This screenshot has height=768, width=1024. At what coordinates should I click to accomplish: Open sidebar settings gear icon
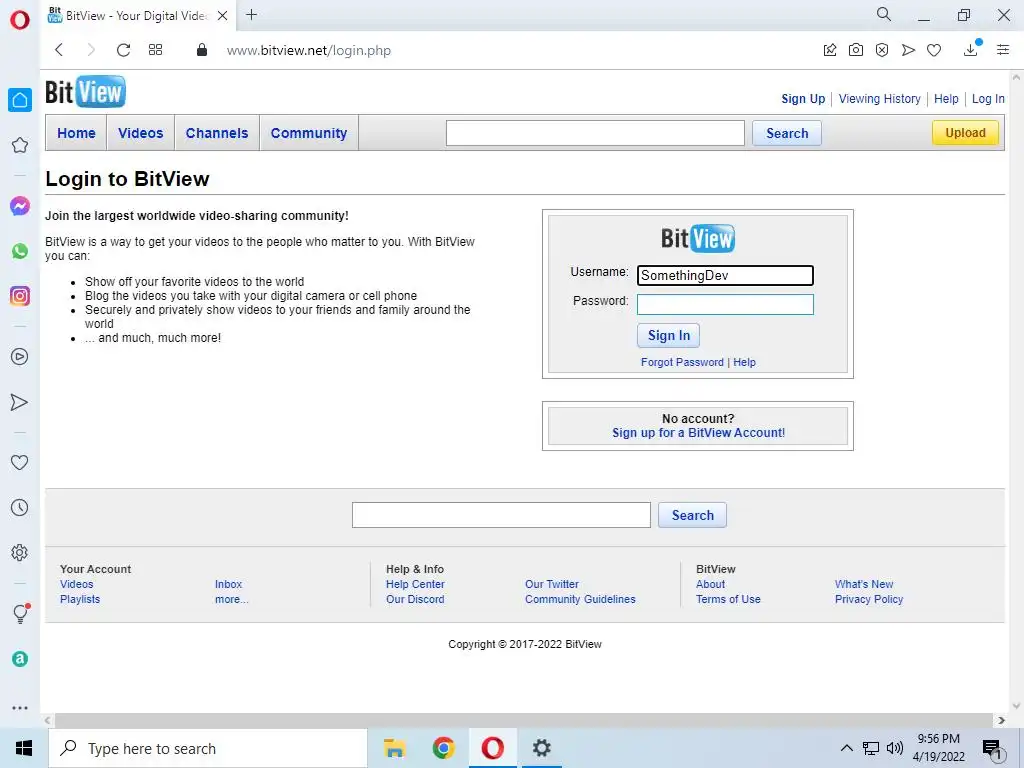20,552
